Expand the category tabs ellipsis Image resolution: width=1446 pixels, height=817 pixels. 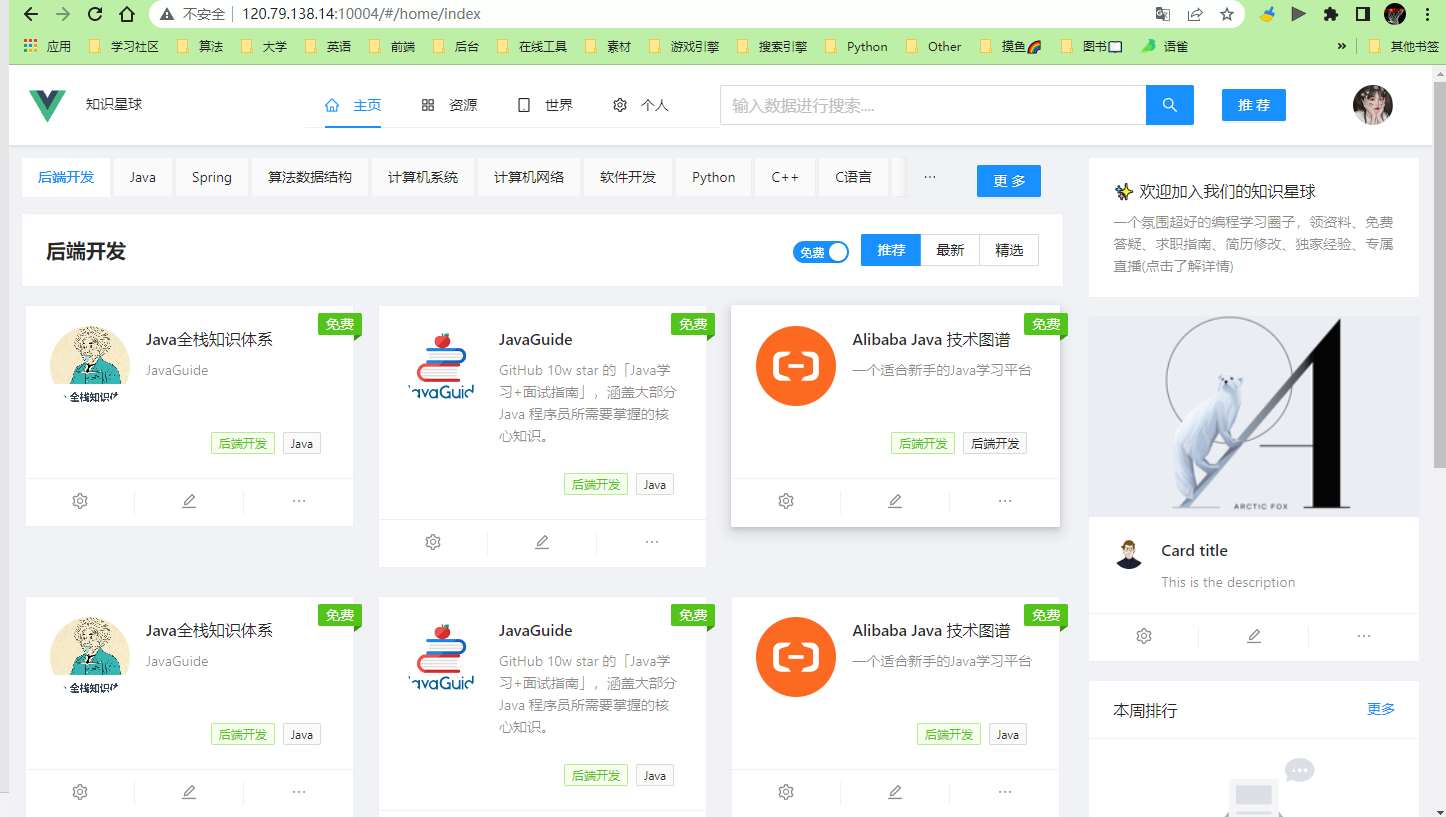click(x=930, y=177)
